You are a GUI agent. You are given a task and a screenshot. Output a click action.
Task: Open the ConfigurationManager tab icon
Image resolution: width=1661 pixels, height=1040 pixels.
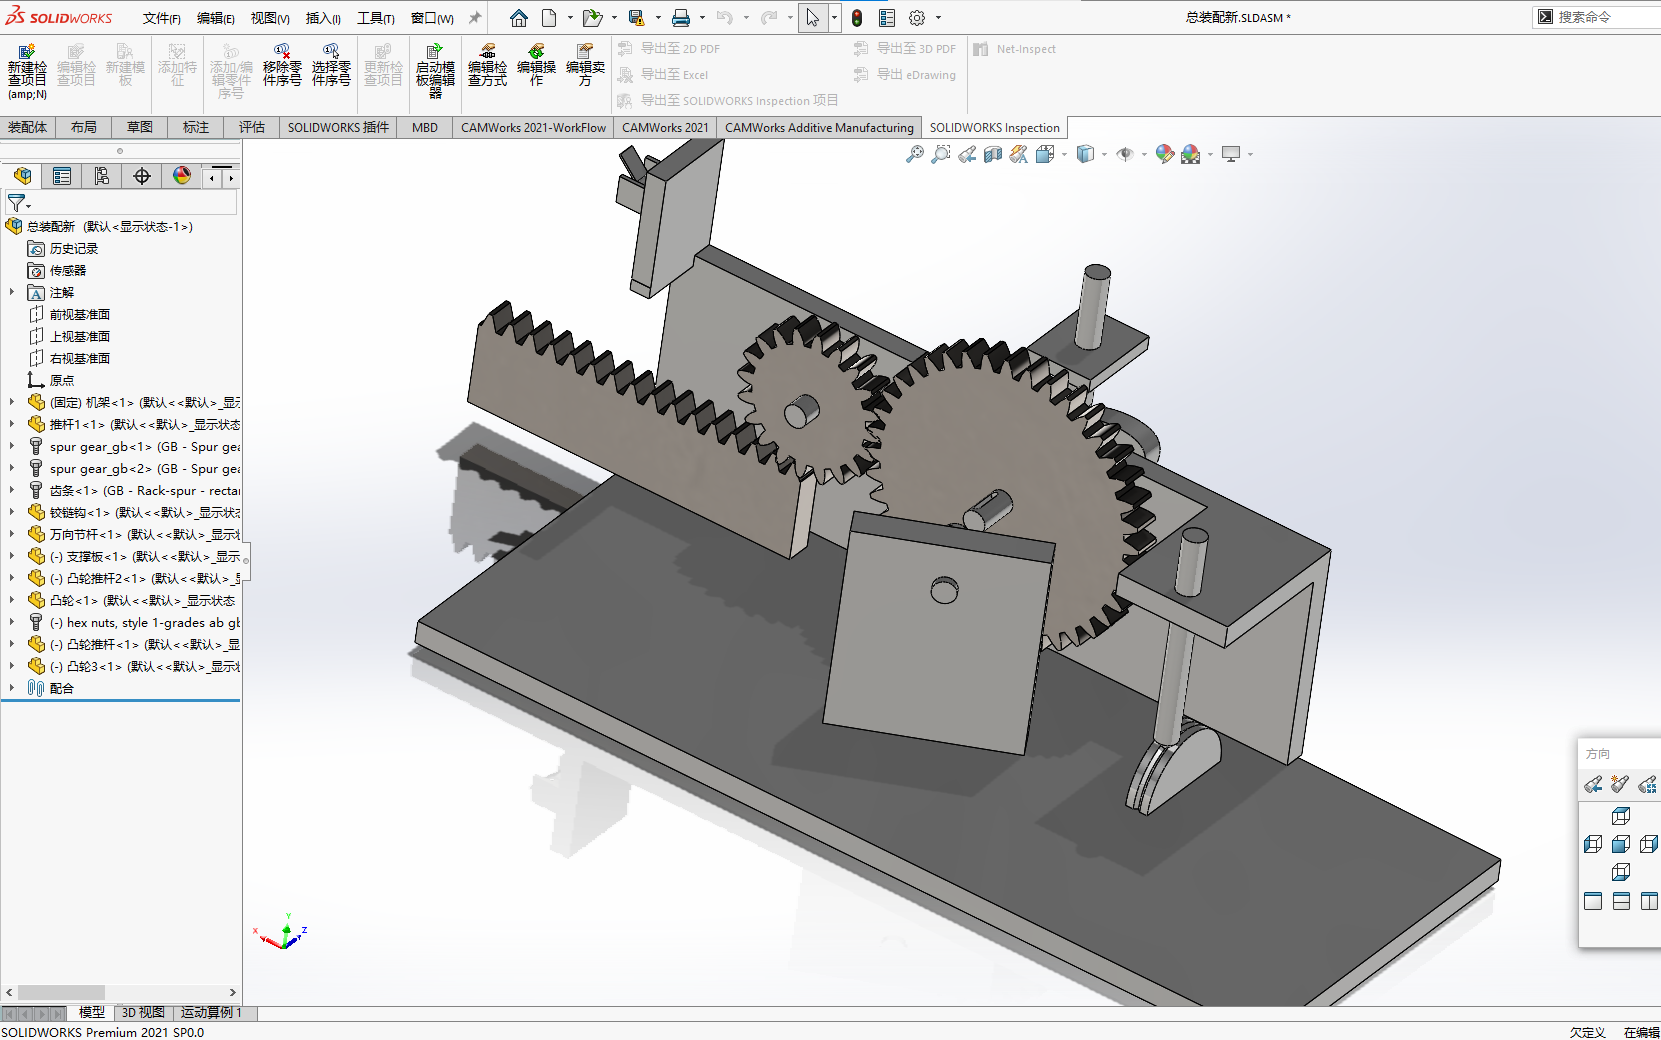click(x=101, y=176)
